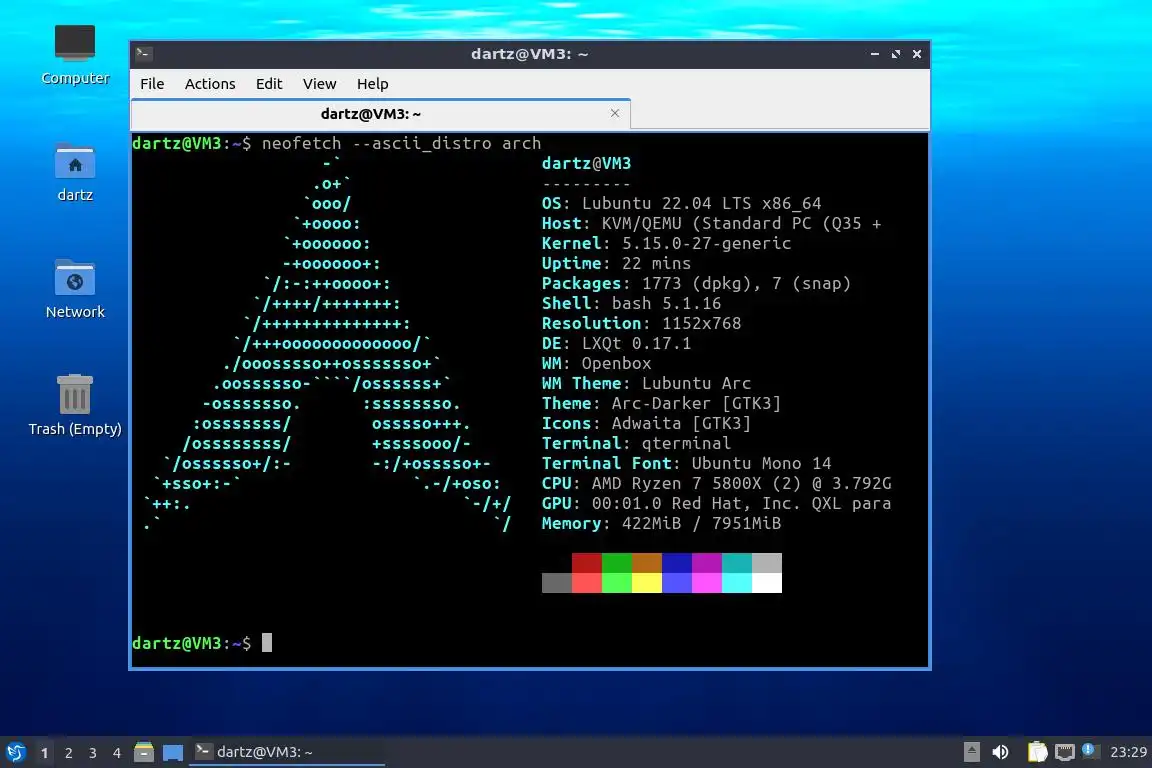The height and width of the screenshot is (768, 1152).
Task: Open the Actions menu
Action: (210, 84)
